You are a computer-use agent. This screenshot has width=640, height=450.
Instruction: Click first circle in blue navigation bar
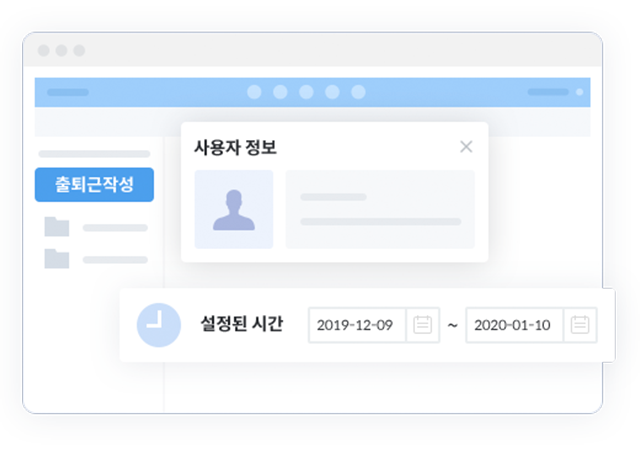click(x=254, y=92)
